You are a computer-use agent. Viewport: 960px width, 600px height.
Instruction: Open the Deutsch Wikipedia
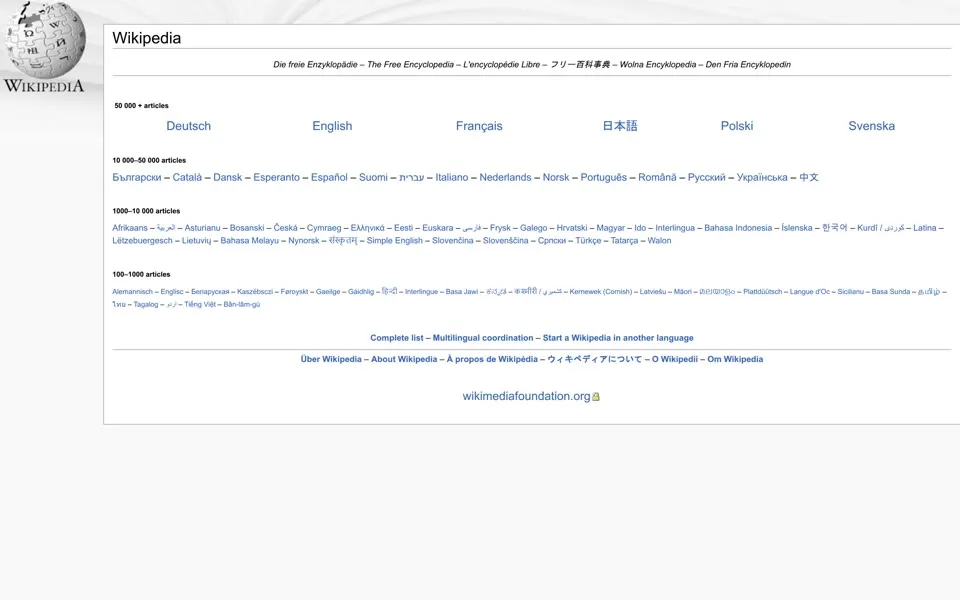pyautogui.click(x=189, y=126)
